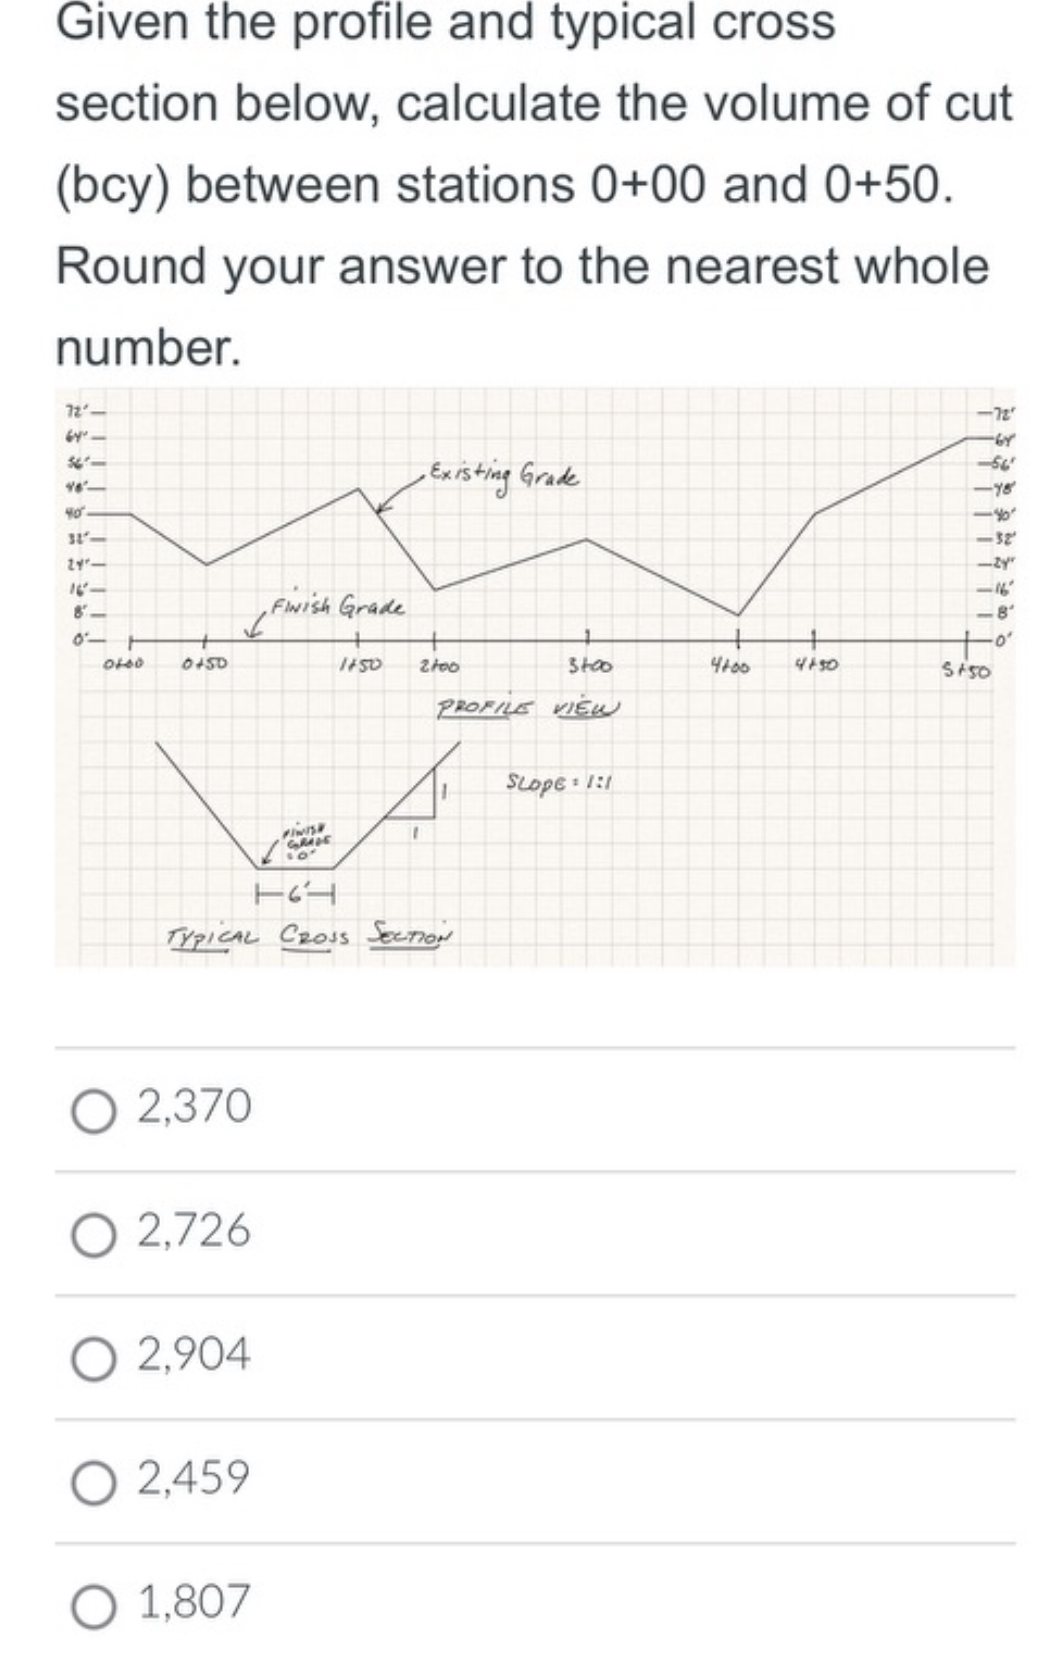
Task: Click the 5+50 station label
Action: (967, 671)
